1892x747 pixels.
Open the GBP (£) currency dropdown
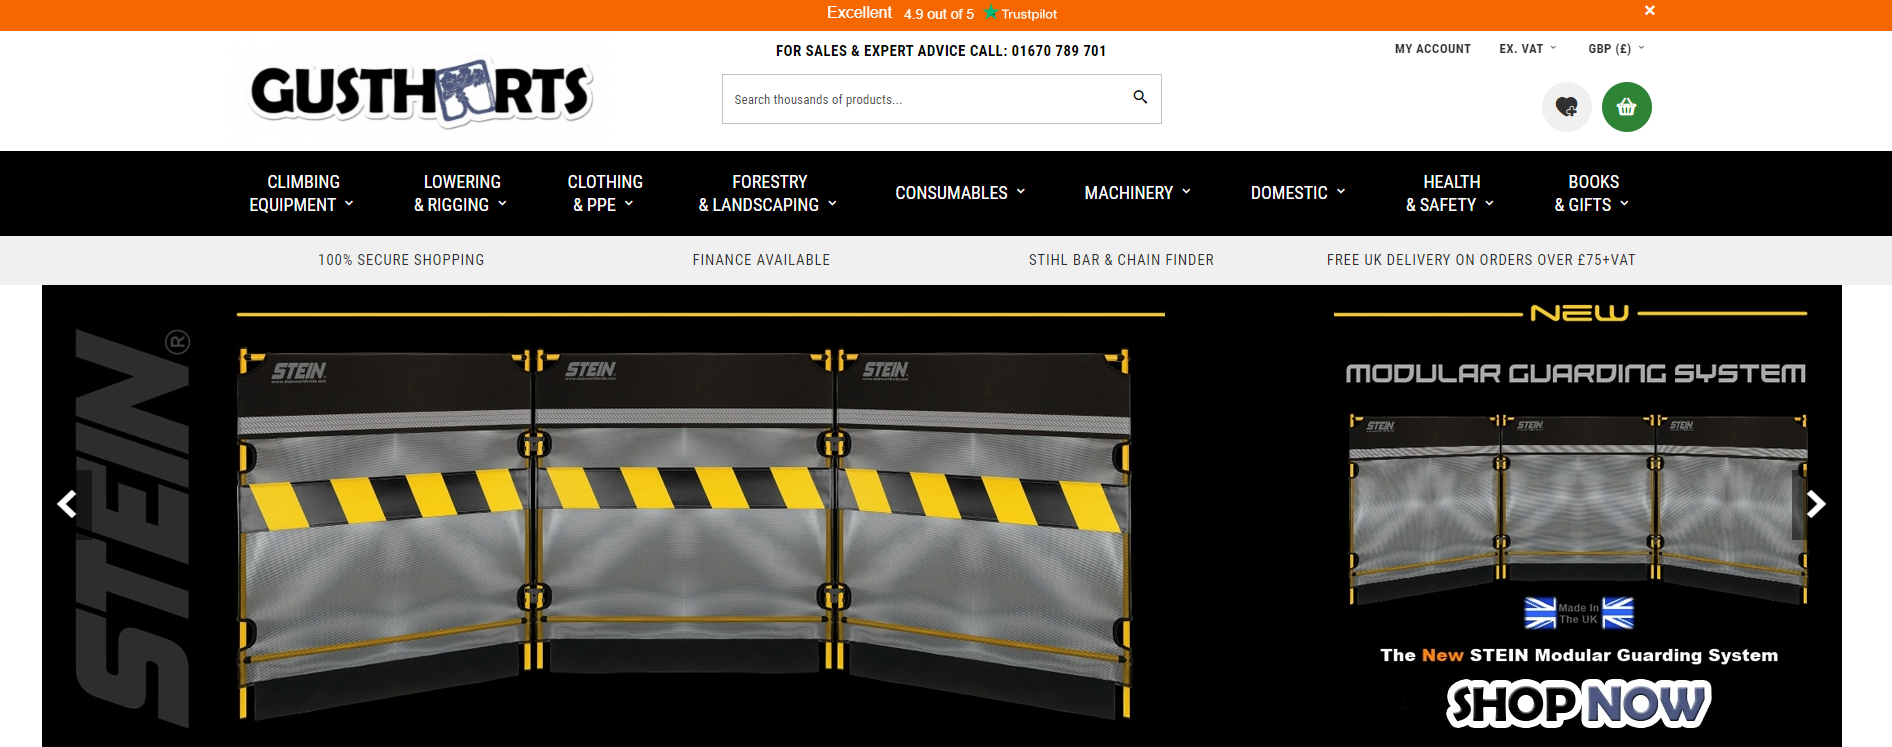coord(1616,48)
